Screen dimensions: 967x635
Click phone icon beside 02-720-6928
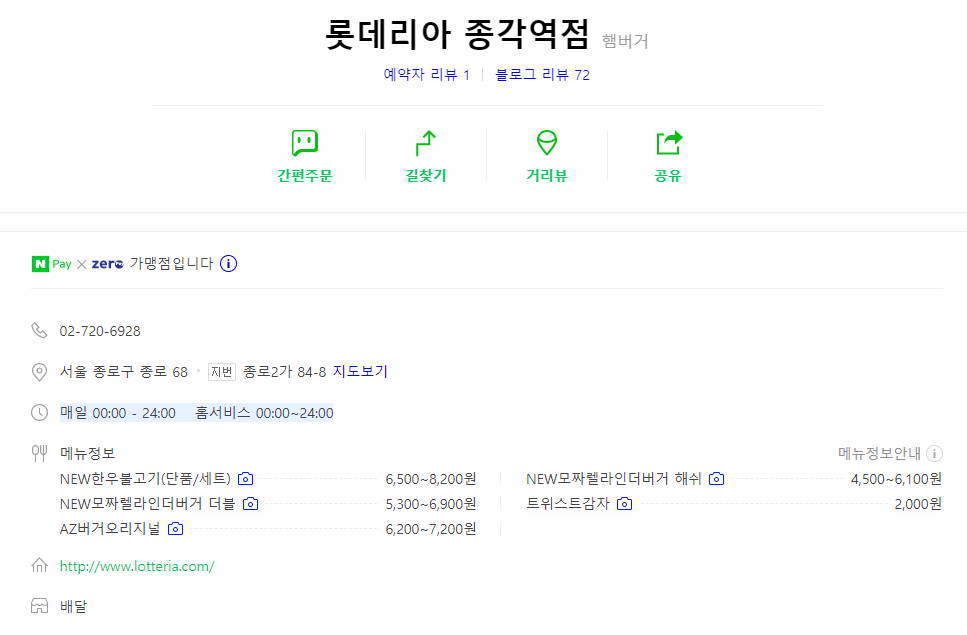click(x=39, y=330)
